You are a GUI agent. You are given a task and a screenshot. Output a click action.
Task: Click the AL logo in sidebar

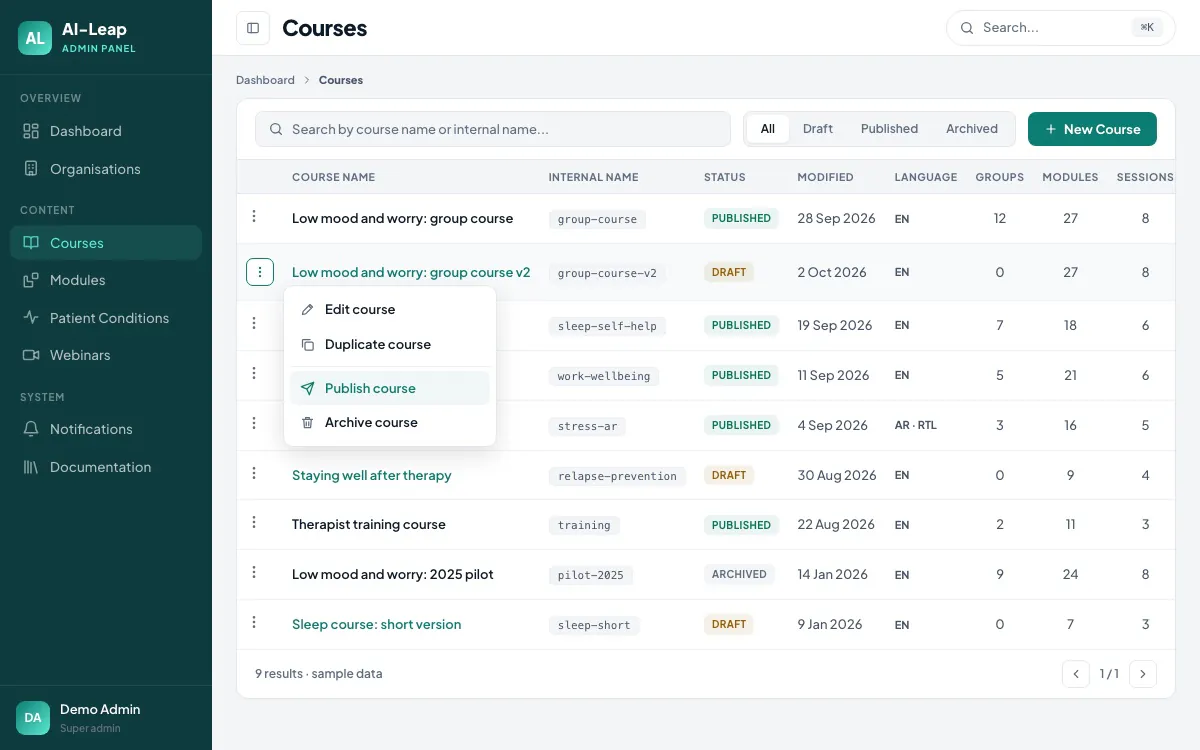click(x=35, y=38)
